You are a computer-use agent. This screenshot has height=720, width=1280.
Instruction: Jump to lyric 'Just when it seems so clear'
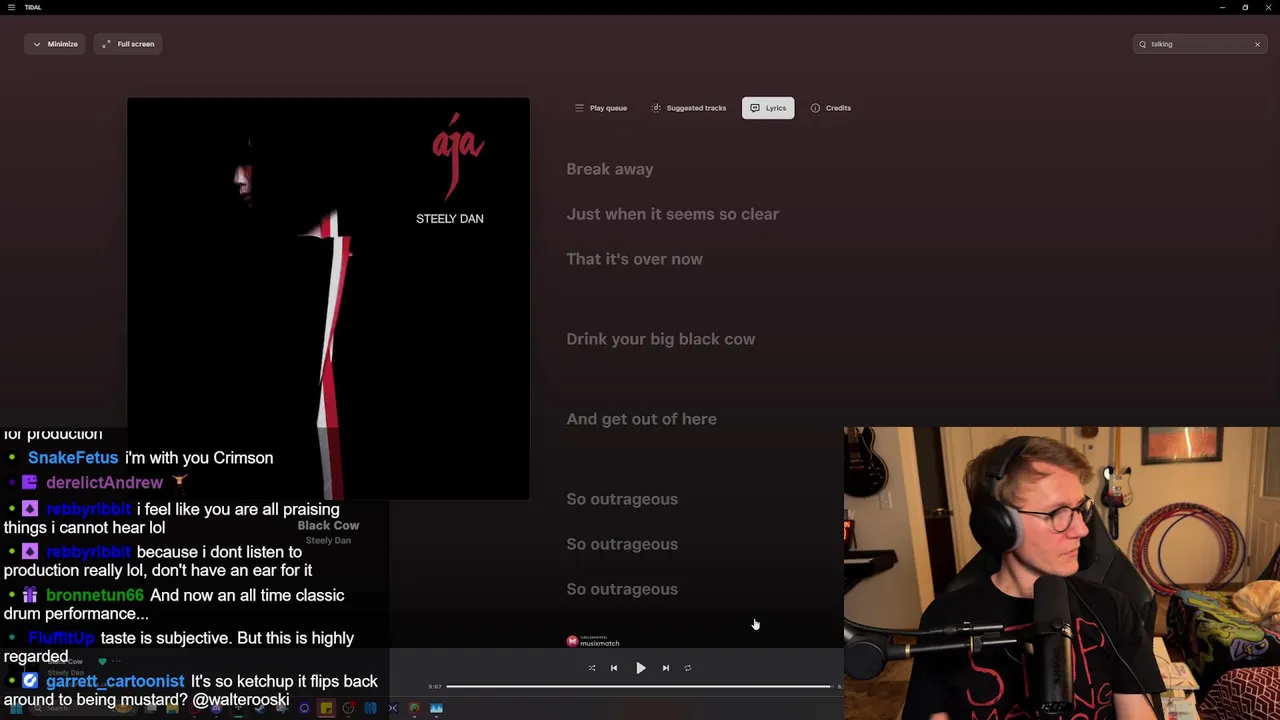[x=673, y=214]
